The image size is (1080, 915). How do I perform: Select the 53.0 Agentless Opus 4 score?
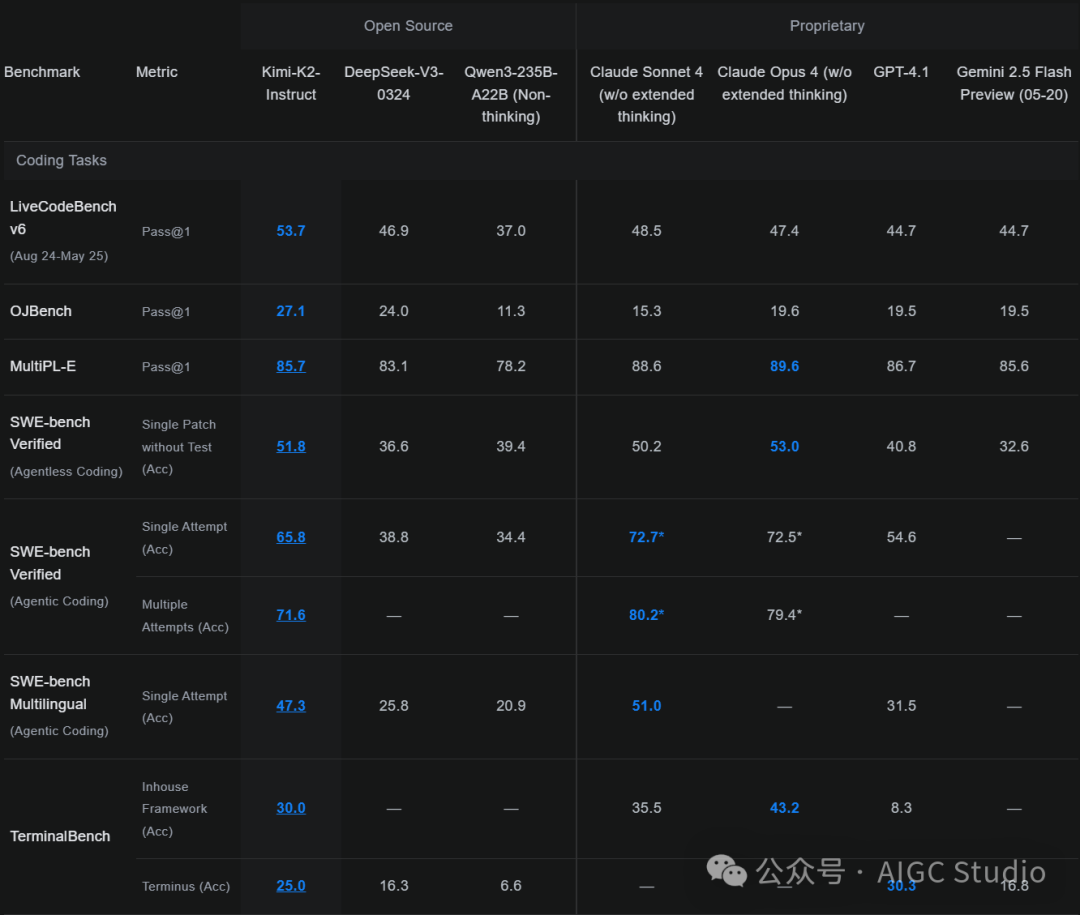[785, 446]
